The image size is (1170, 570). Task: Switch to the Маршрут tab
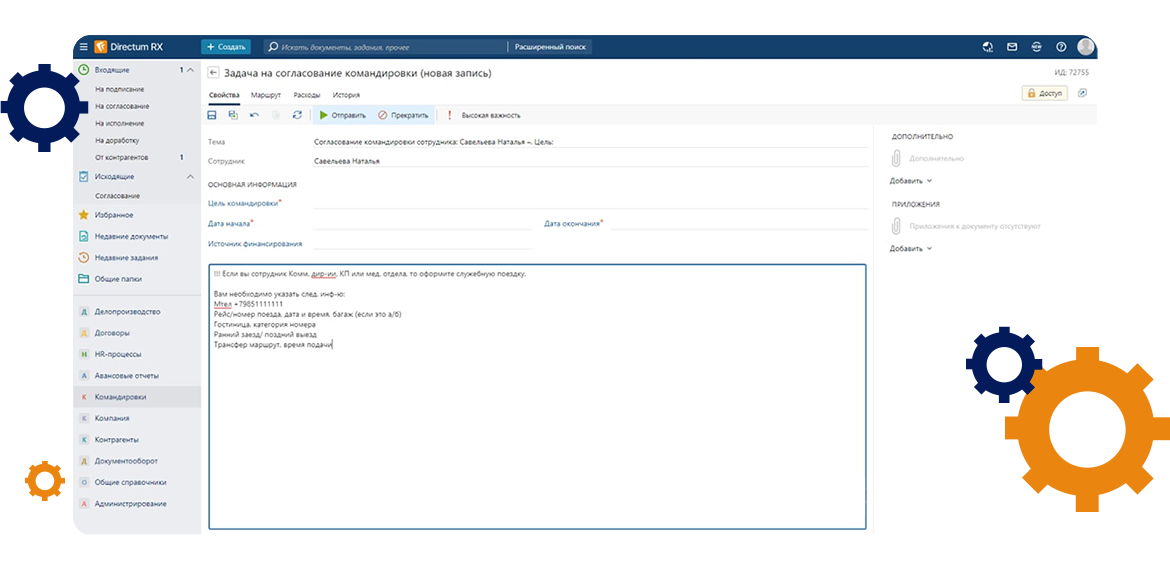point(266,95)
